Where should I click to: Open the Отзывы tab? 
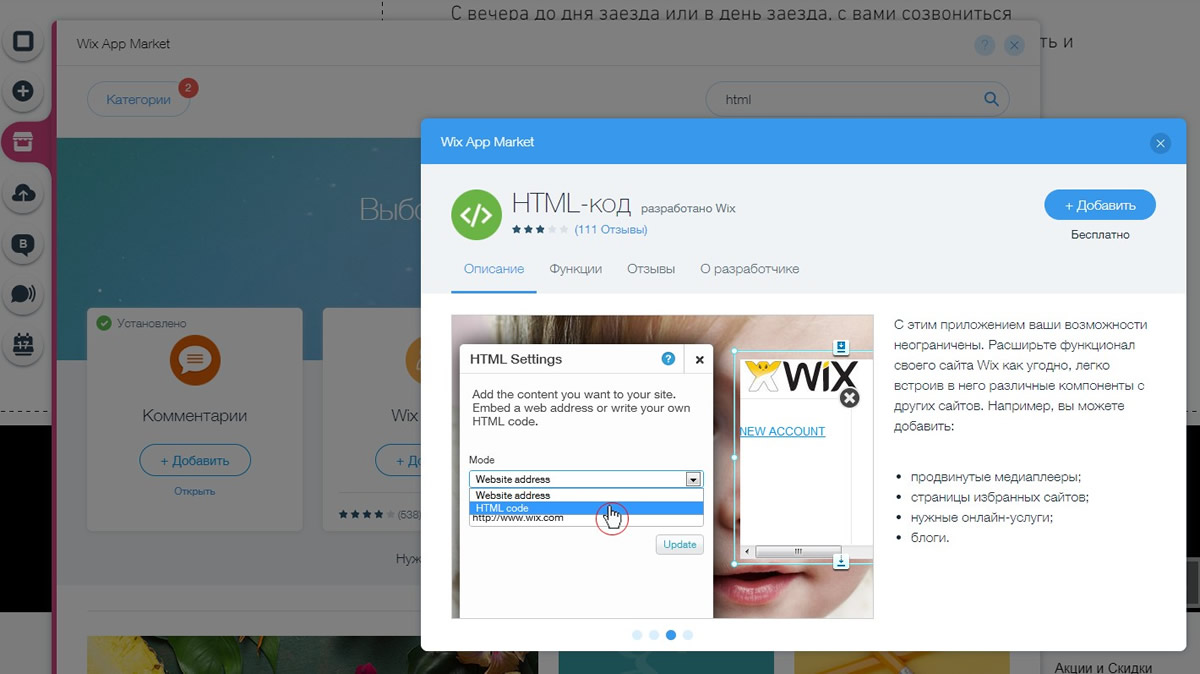[650, 268]
